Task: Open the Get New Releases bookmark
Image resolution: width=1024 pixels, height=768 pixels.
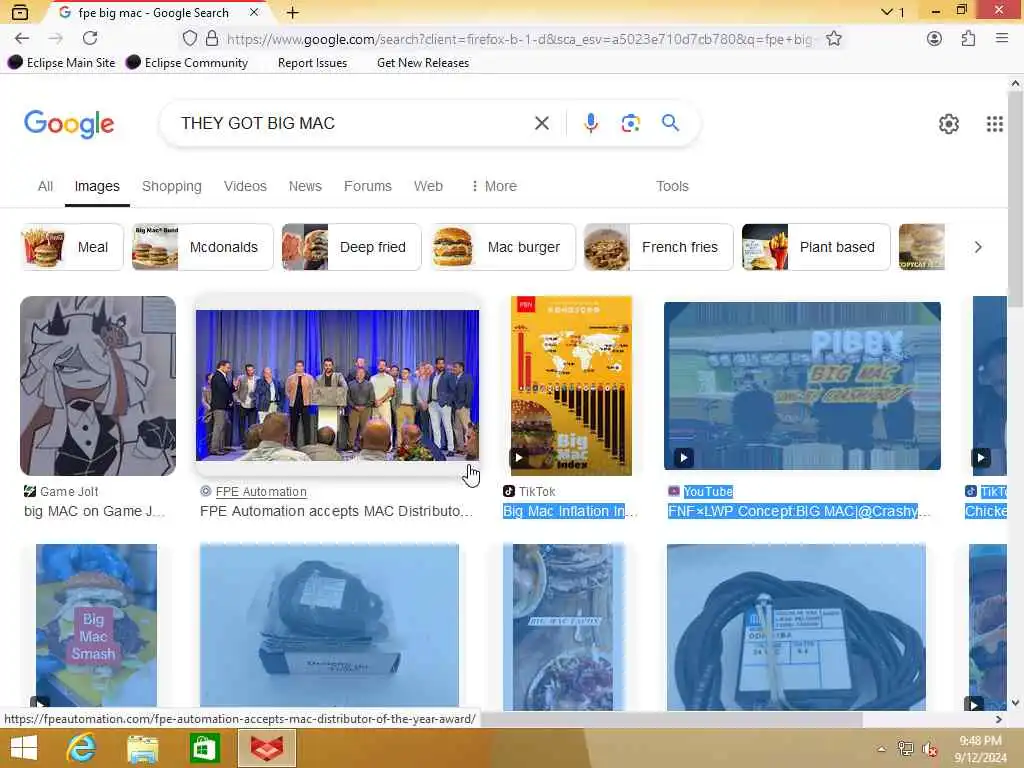Action: pyautogui.click(x=423, y=63)
